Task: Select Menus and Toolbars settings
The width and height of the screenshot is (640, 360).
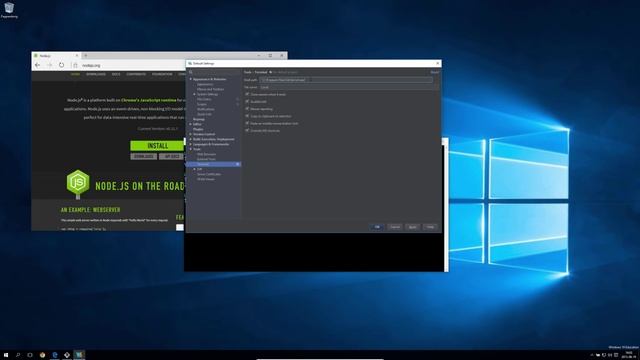Action: (x=211, y=89)
